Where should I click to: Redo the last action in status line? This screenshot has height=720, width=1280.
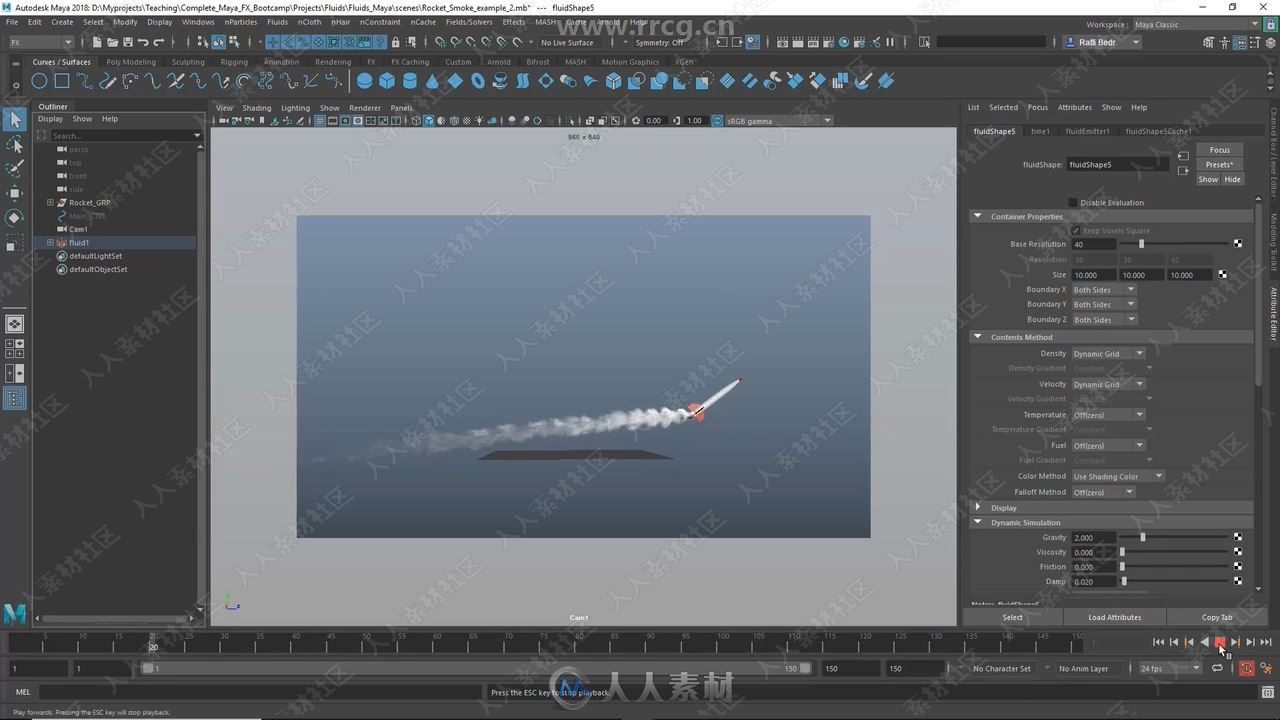159,42
